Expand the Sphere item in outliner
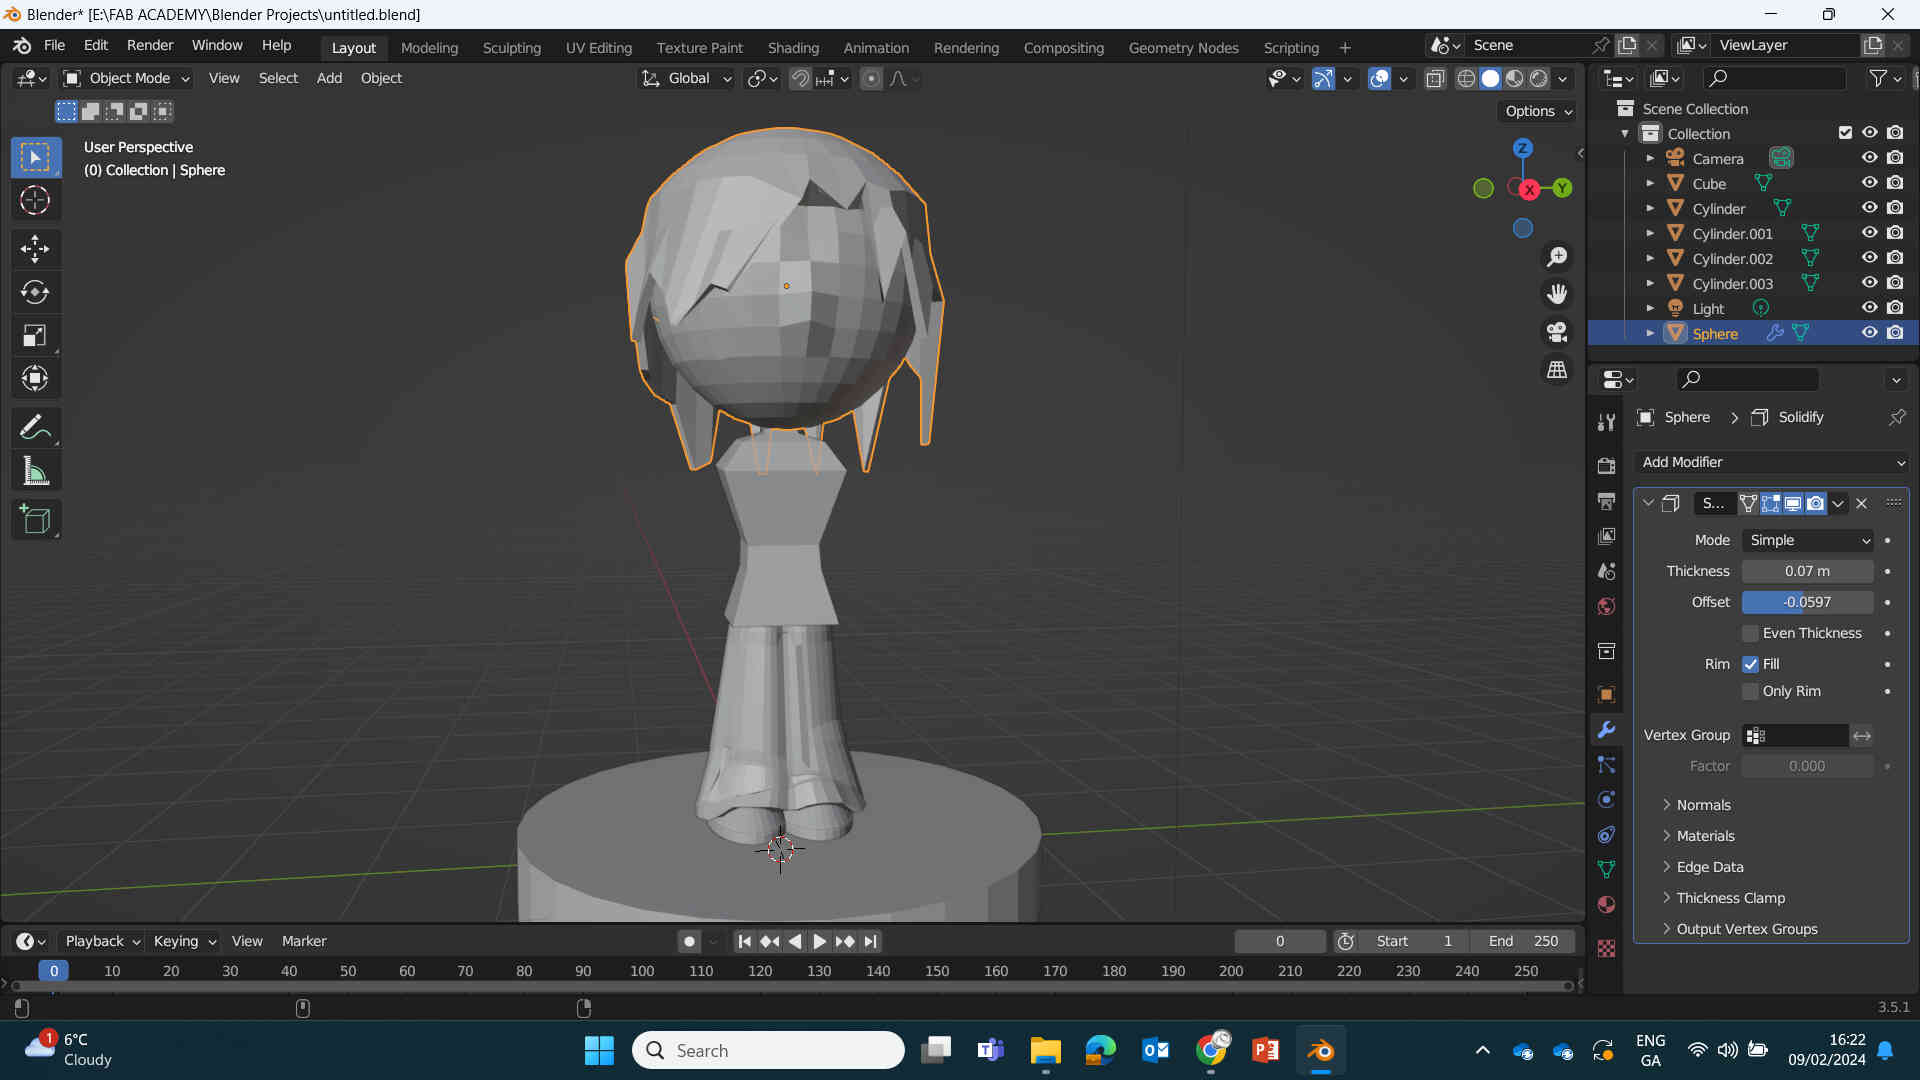Image resolution: width=1920 pixels, height=1080 pixels. (1650, 333)
